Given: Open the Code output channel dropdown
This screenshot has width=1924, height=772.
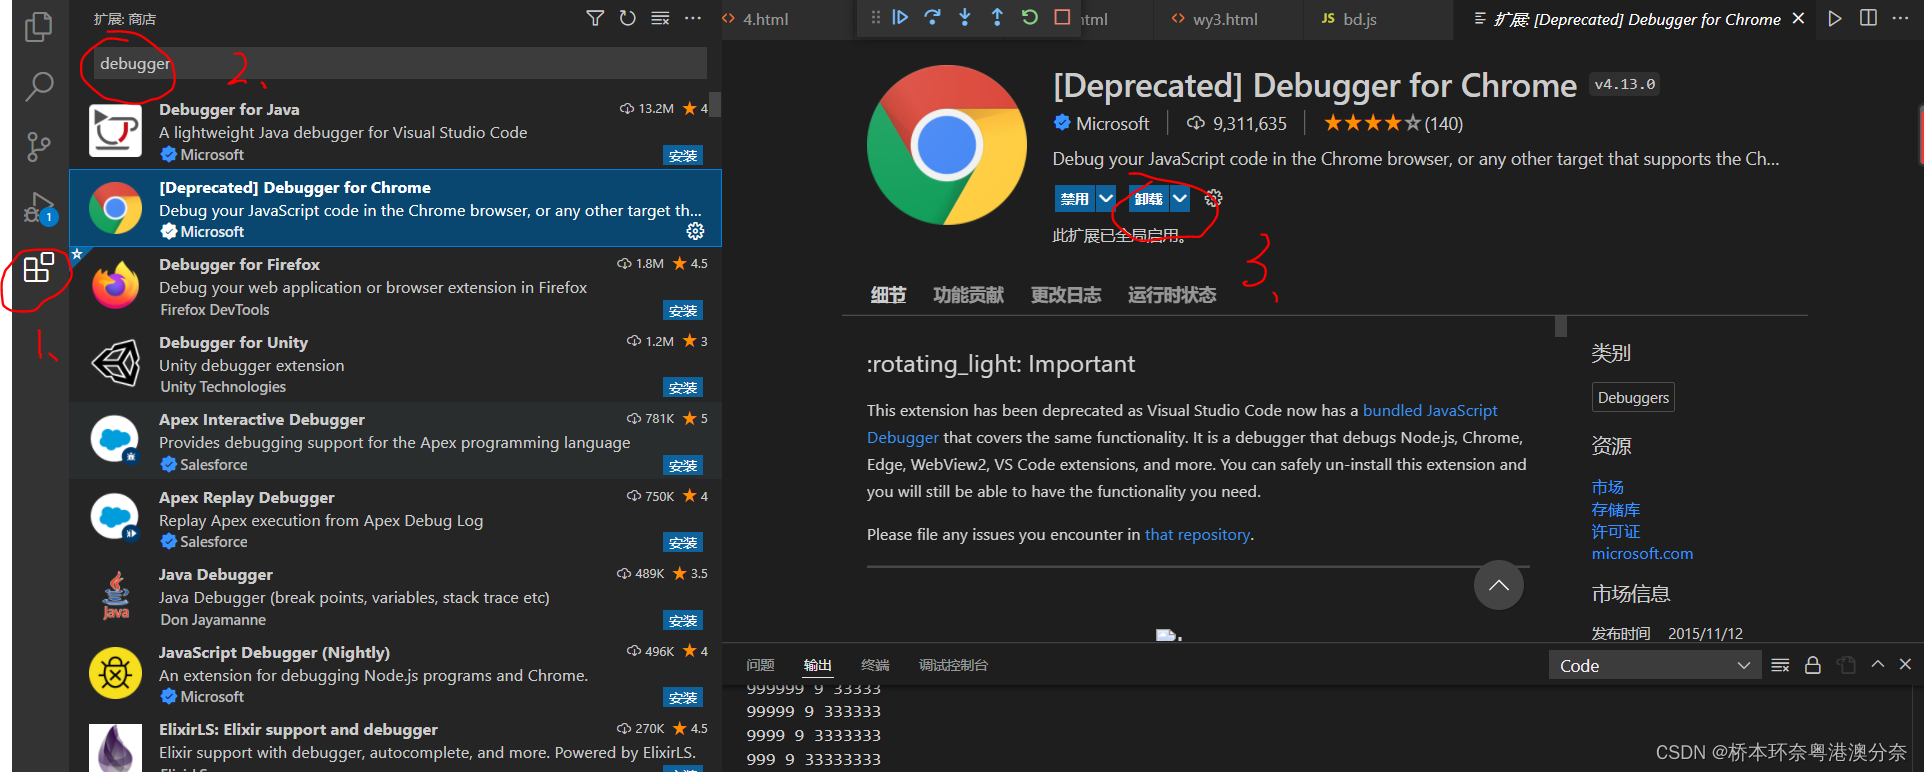Looking at the screenshot, I should [x=1655, y=665].
